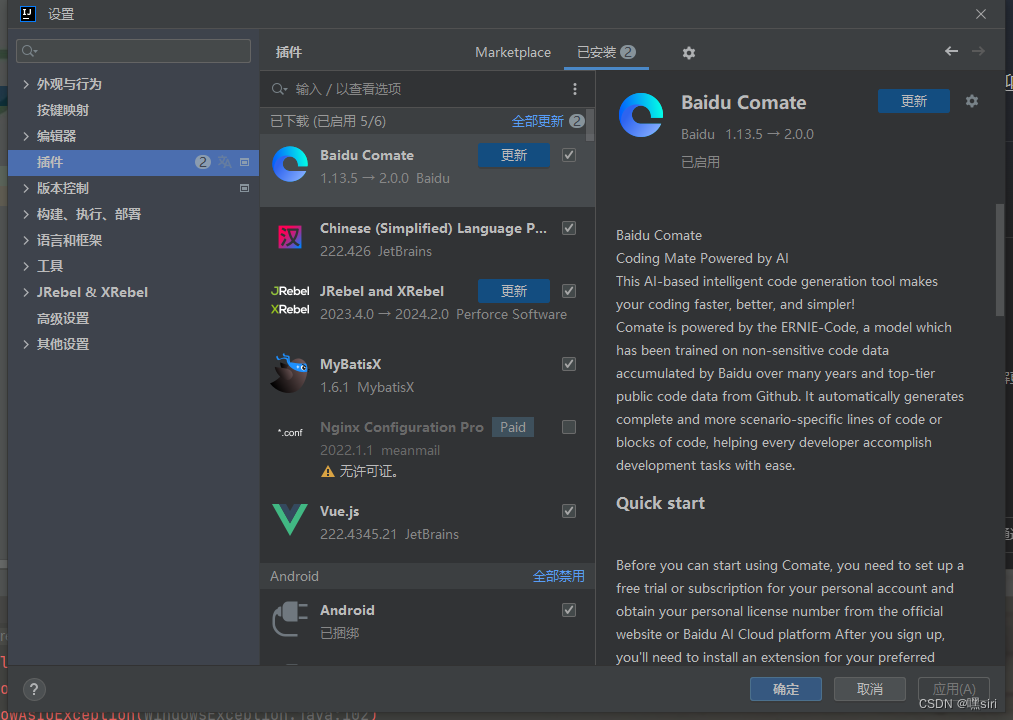Click the 应用(A) button
This screenshot has height=720, width=1013.
(x=954, y=689)
